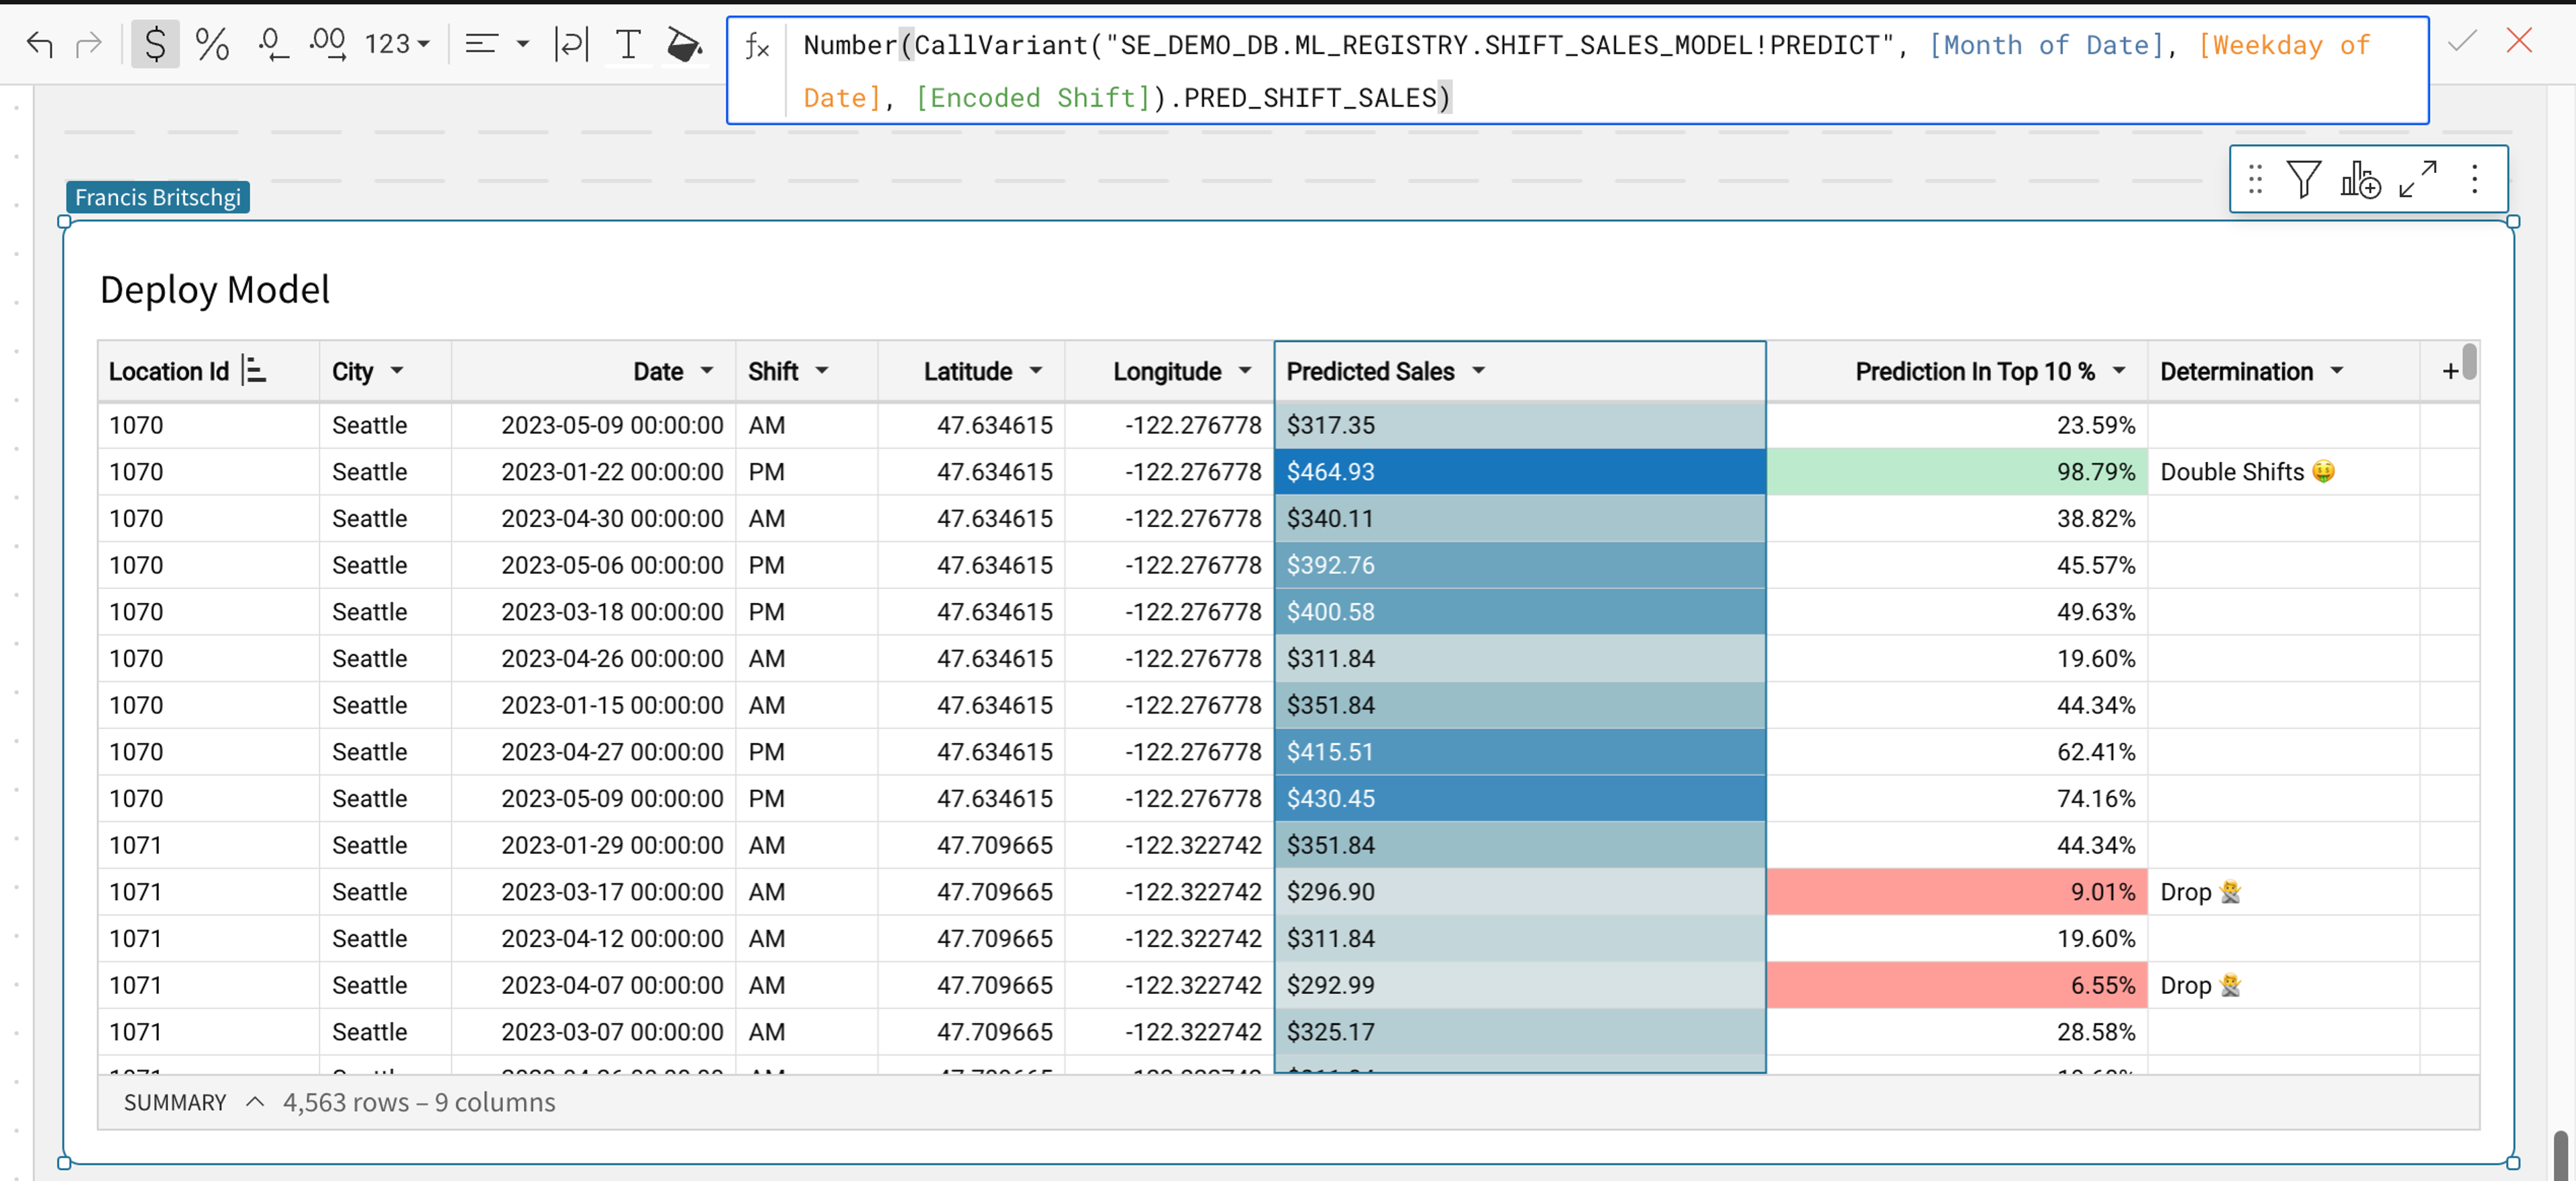Click the table vertical scrollbar thumb
The width and height of the screenshot is (2576, 1181).
pos(2469,361)
